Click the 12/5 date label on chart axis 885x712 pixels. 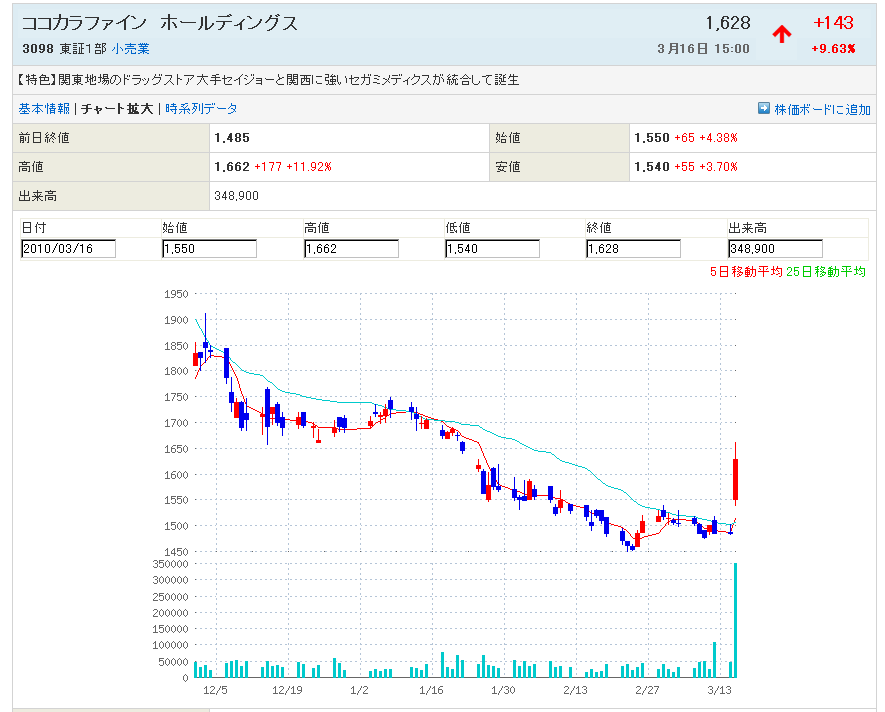pos(213,690)
